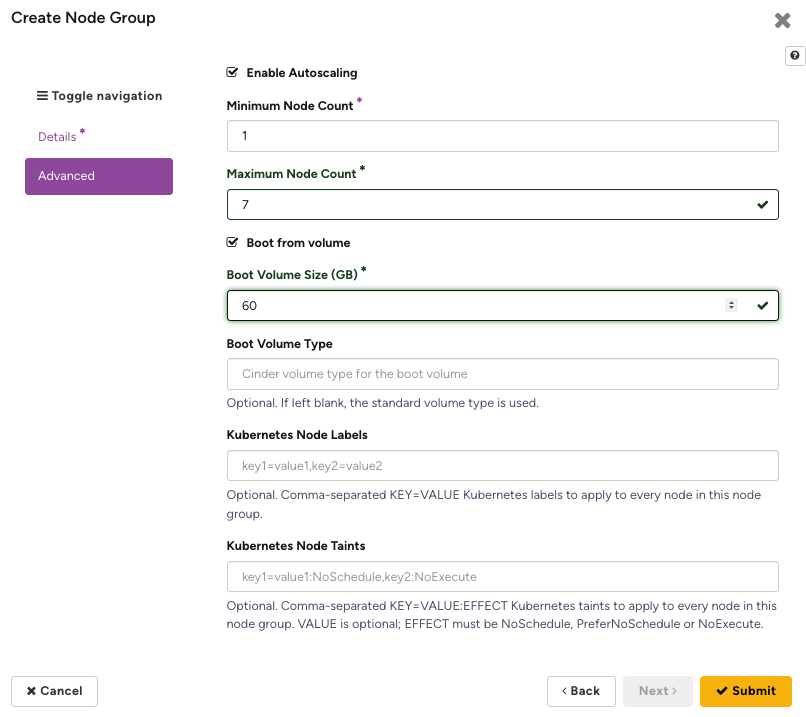Viewport: 806px width, 717px height.
Task: Select the Advanced step
Action: (x=99, y=176)
